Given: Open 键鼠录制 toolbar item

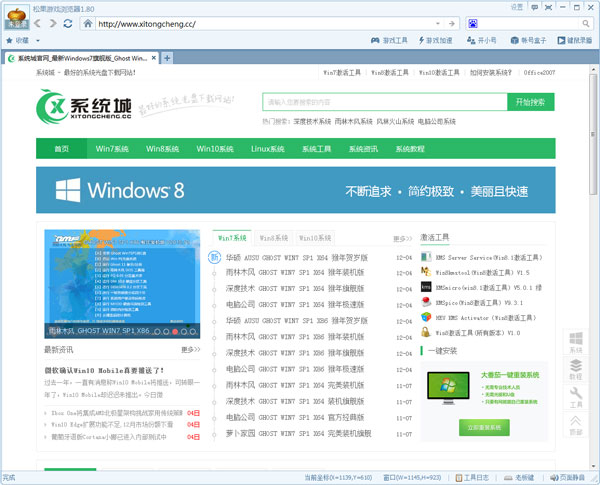Looking at the screenshot, I should [575, 40].
